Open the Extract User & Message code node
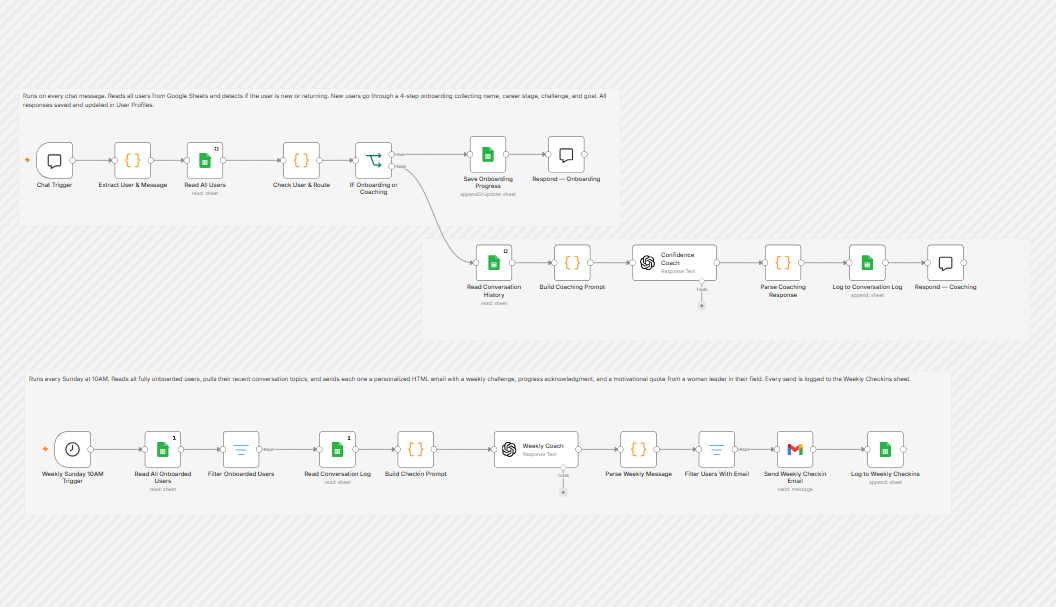 [x=133, y=160]
